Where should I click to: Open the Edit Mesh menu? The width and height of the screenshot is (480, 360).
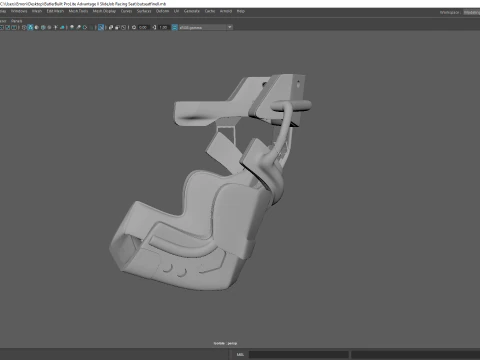55,11
